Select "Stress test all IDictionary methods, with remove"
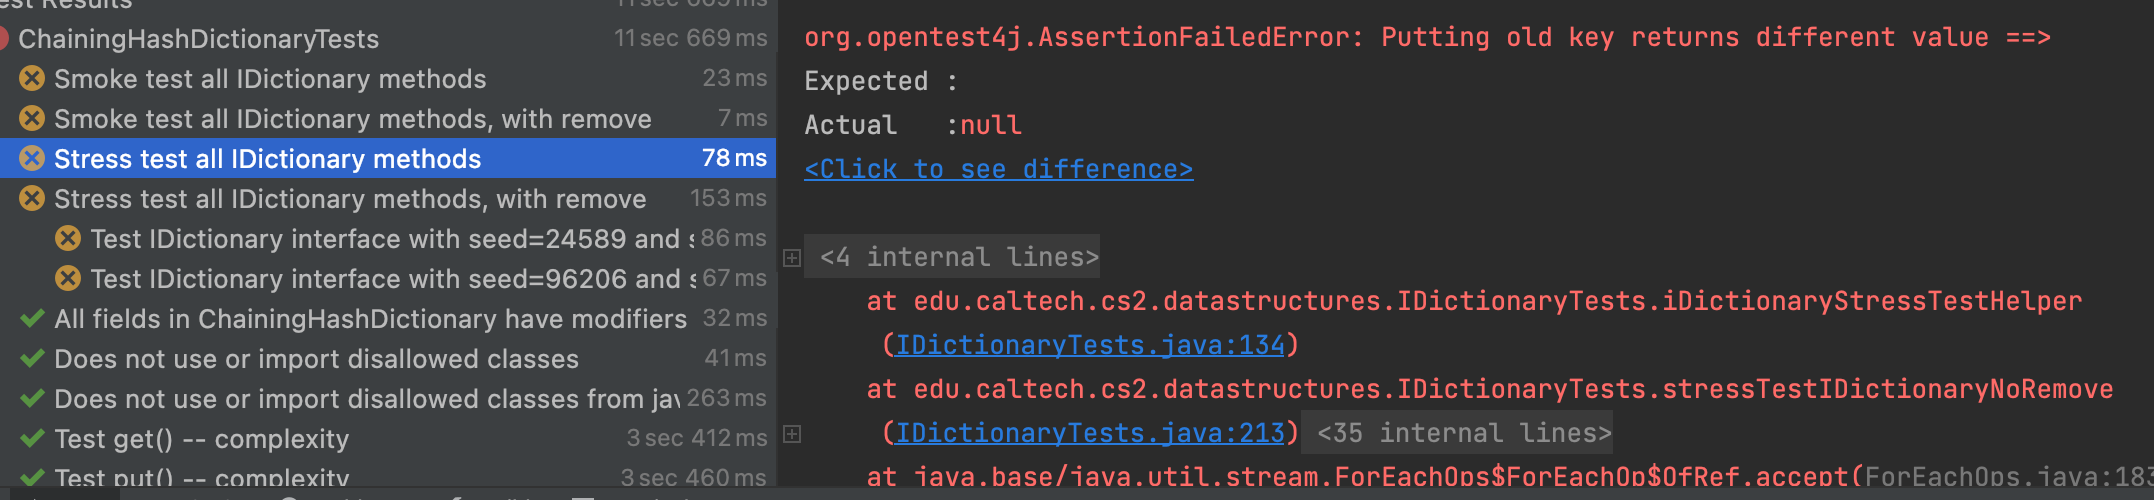2154x500 pixels. click(350, 199)
